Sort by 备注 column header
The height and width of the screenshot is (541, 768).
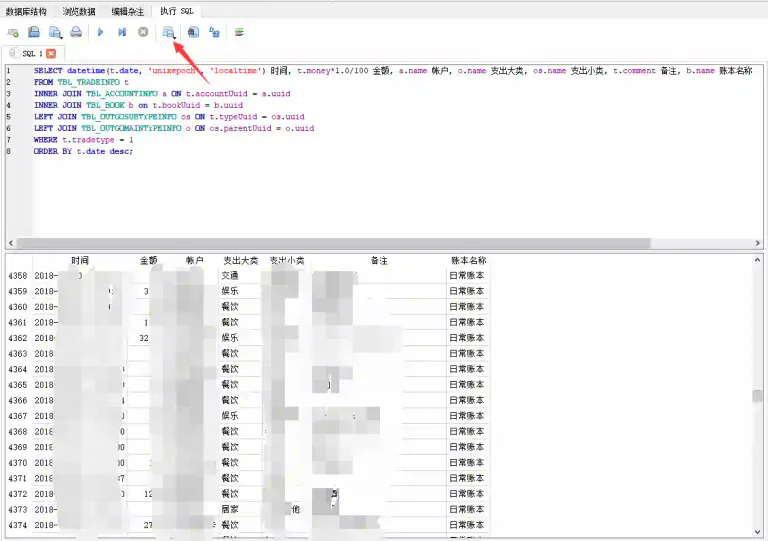click(379, 260)
